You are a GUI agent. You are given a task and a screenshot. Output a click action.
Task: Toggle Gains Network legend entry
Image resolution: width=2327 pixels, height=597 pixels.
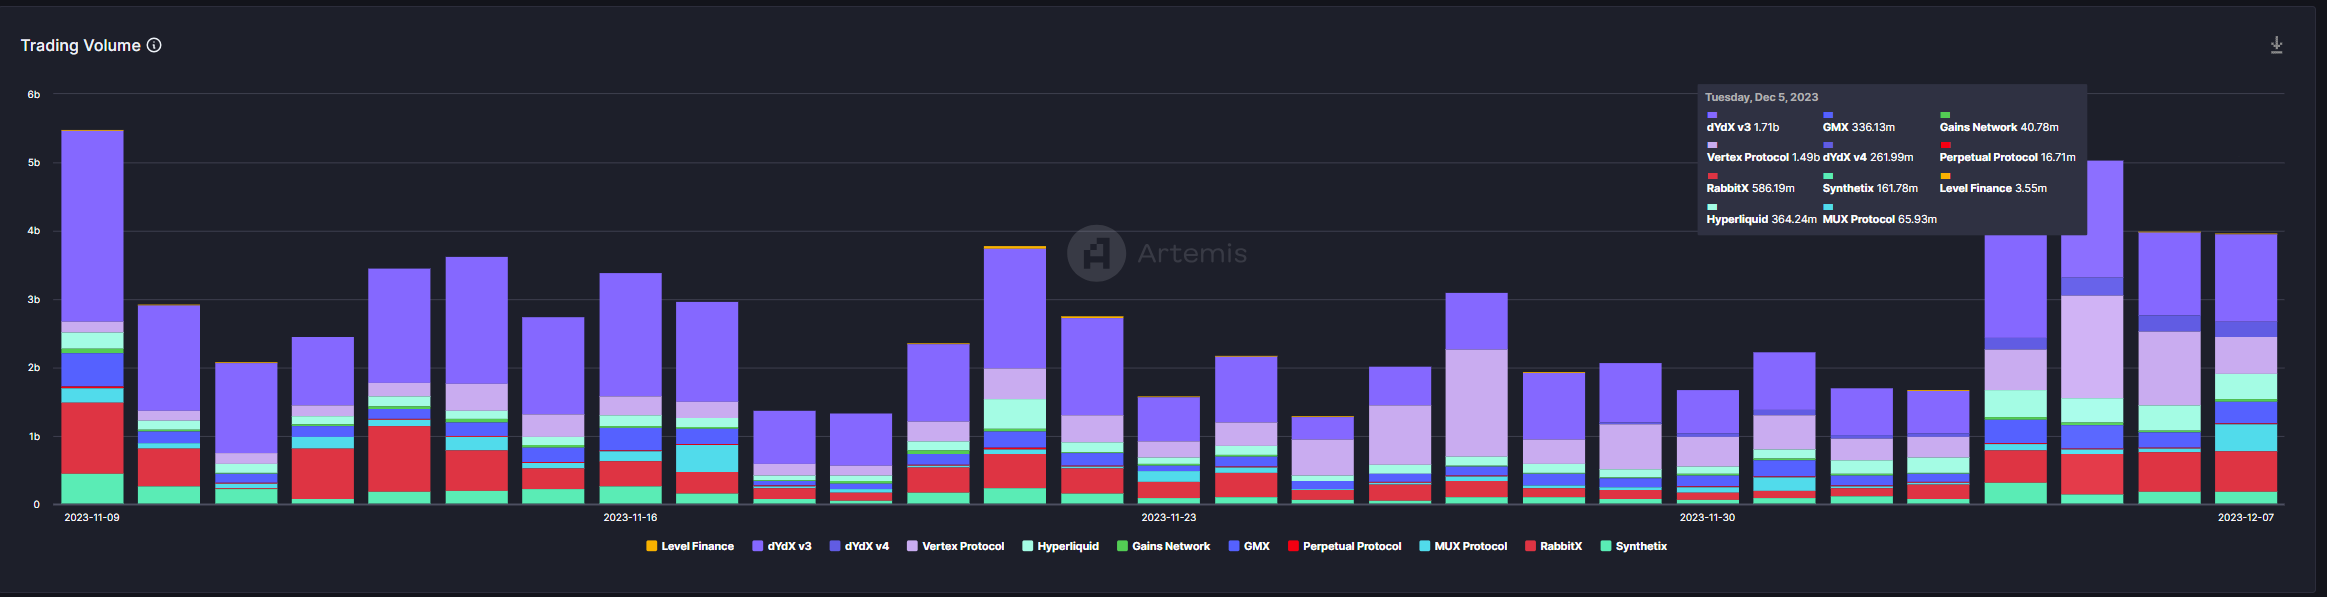(1163, 546)
